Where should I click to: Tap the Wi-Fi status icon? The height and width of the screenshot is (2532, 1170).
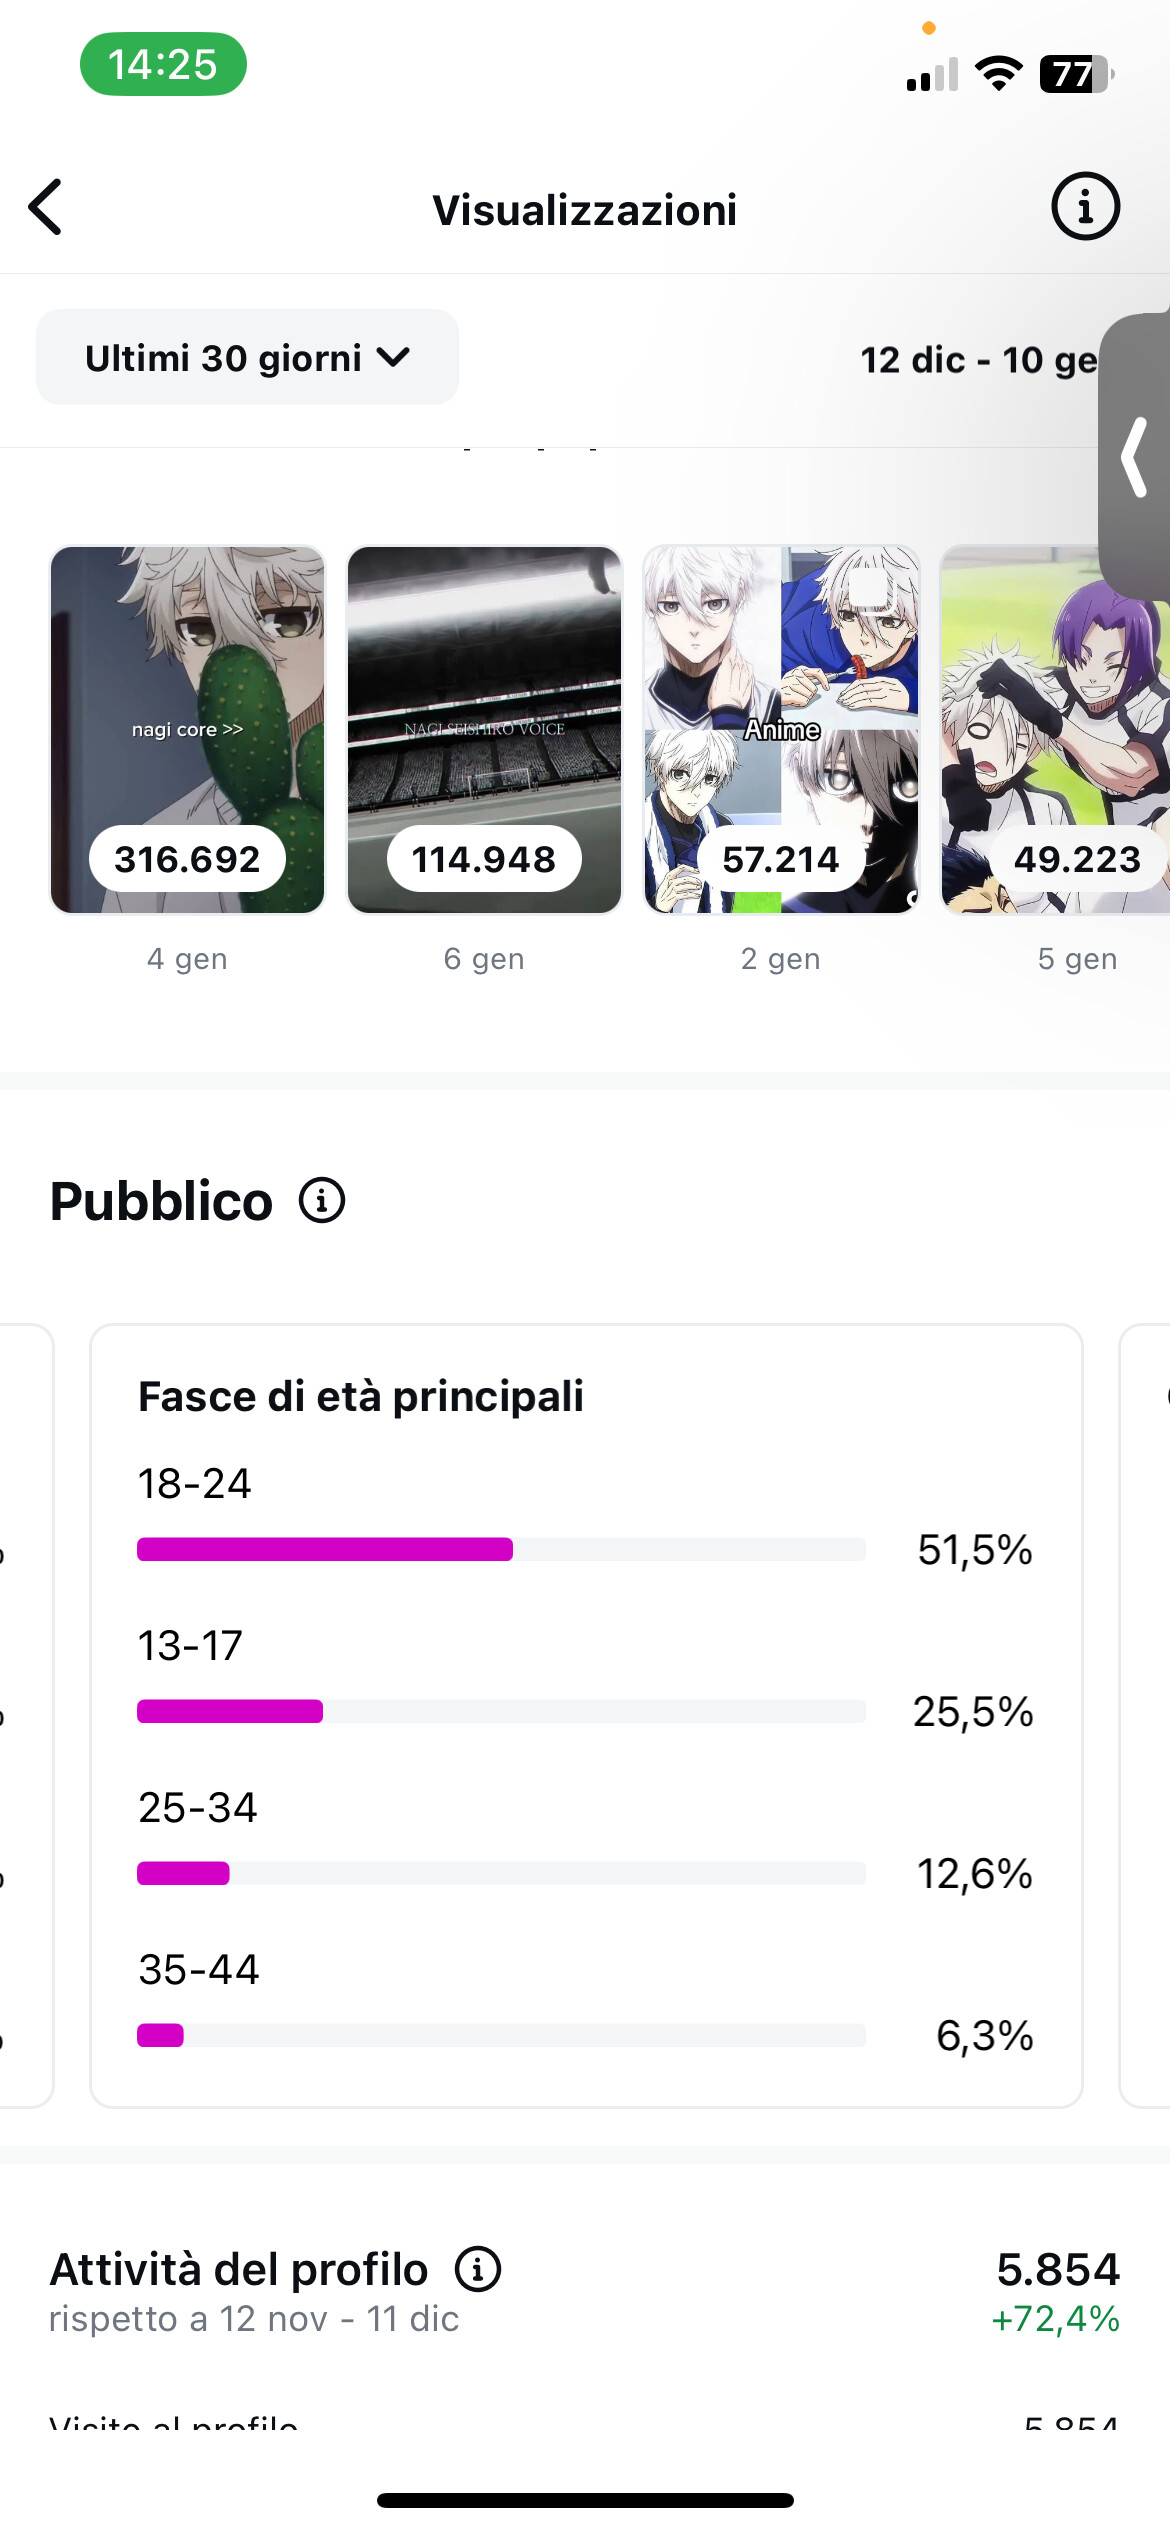click(x=998, y=74)
